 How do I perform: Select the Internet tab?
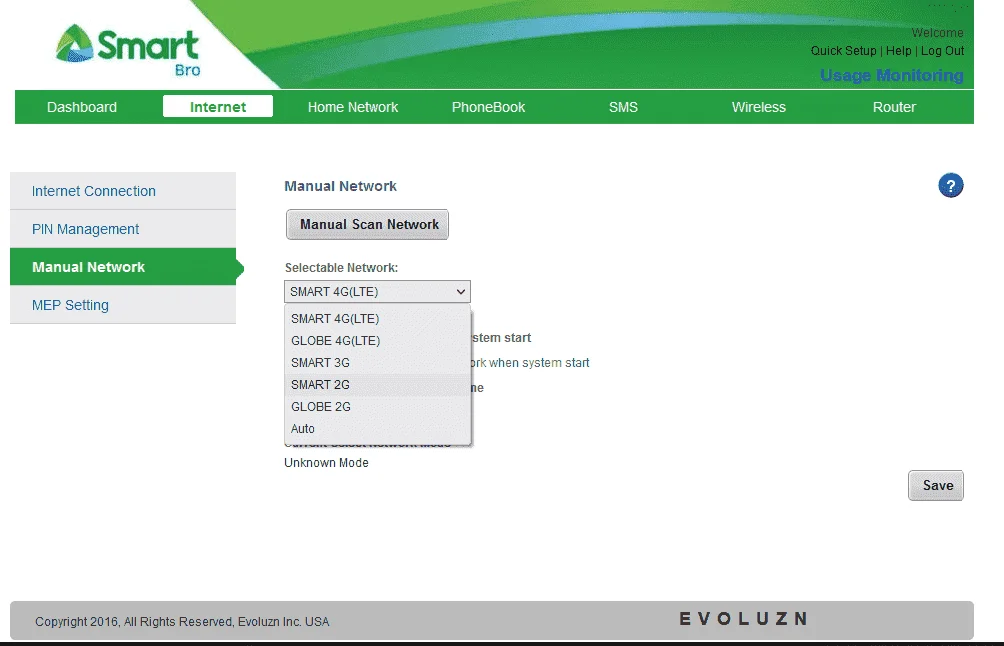(218, 106)
